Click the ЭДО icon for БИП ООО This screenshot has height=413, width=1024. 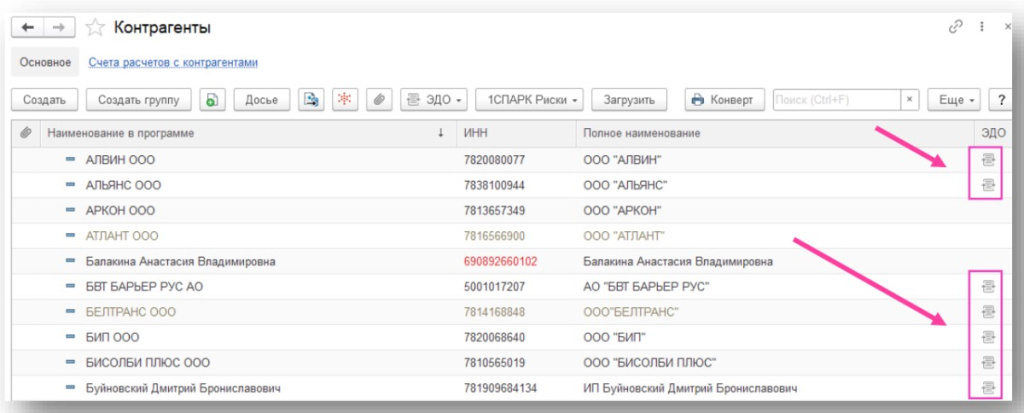[x=988, y=337]
